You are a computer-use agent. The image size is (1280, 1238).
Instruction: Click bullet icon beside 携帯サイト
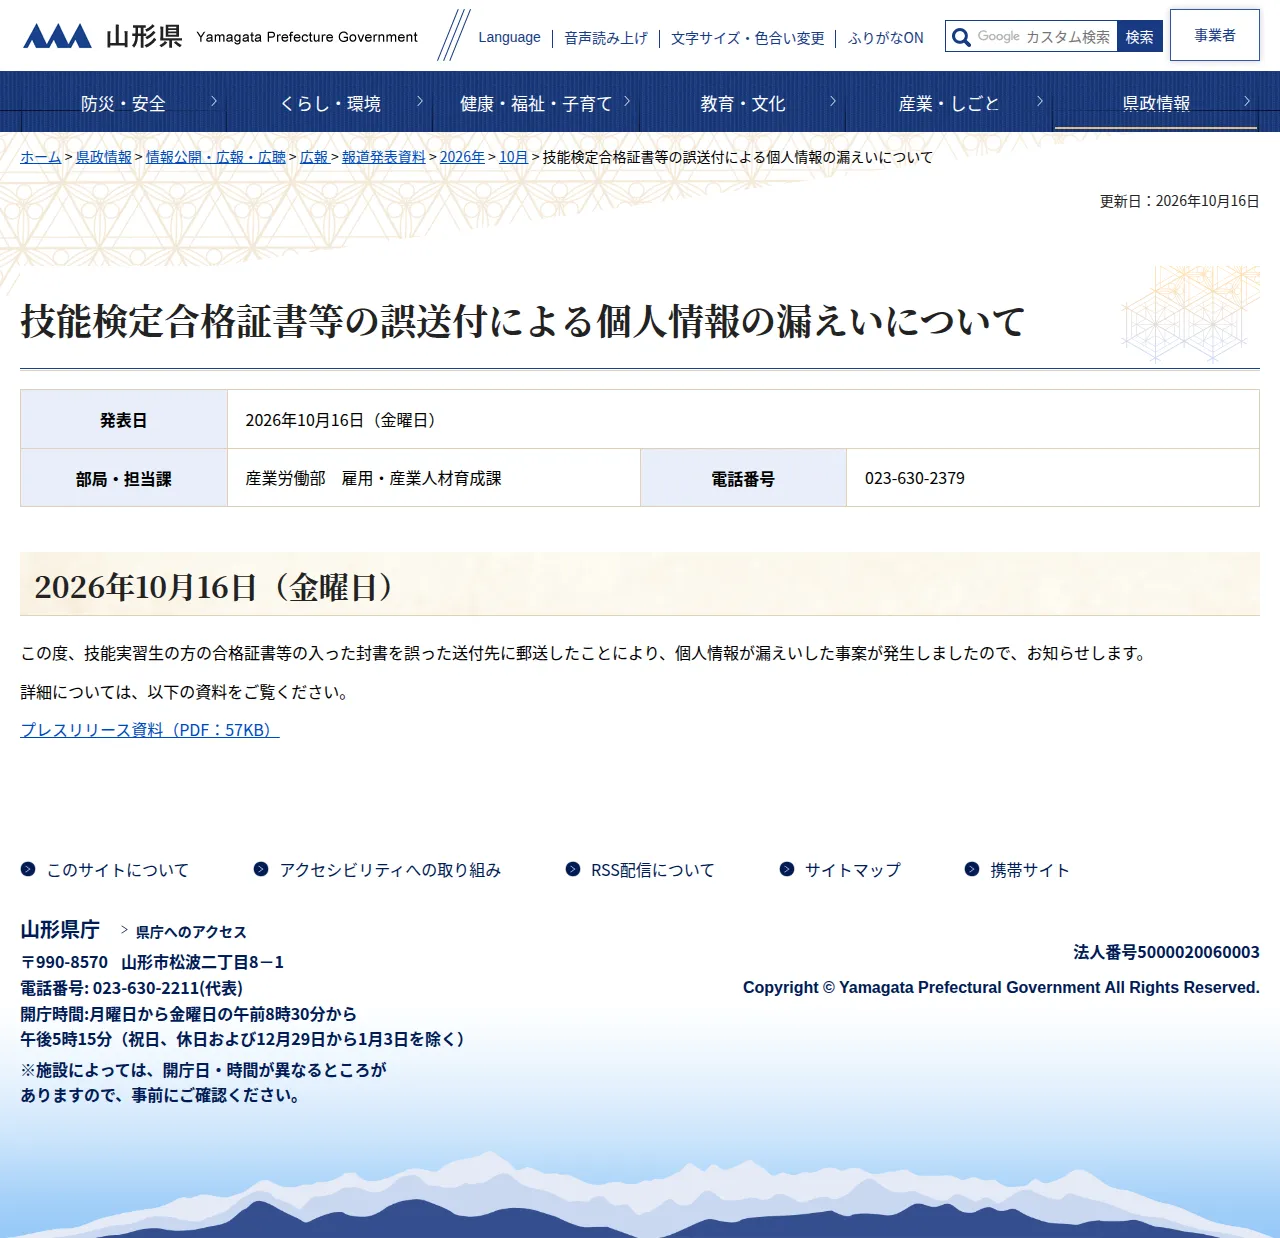972,869
